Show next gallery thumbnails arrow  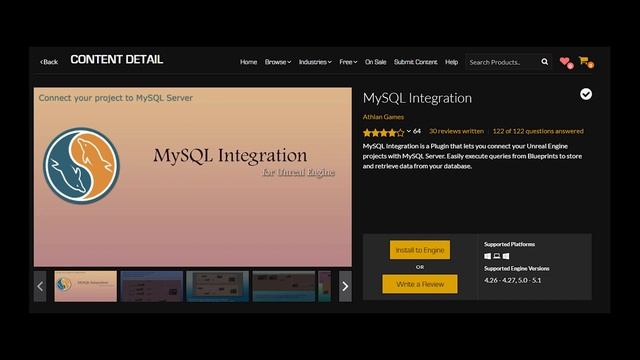click(345, 286)
